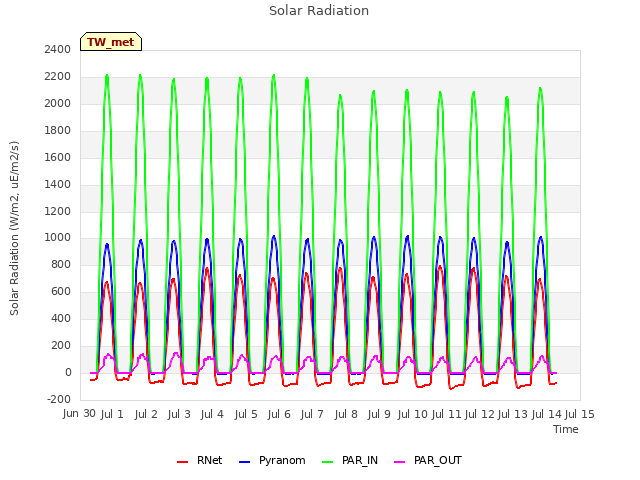Click the Jul 9 x-axis tick label
The image size is (640, 480).
(x=379, y=414)
